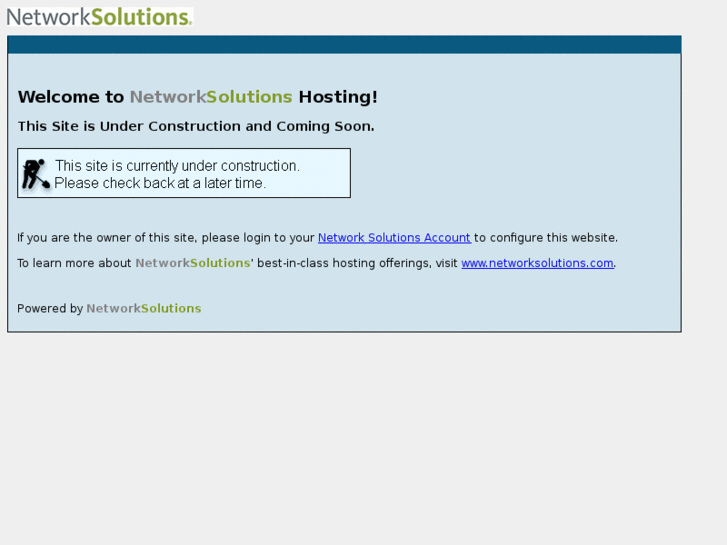This screenshot has width=727, height=545.
Task: Click the construction worker icon
Action: pos(36,174)
